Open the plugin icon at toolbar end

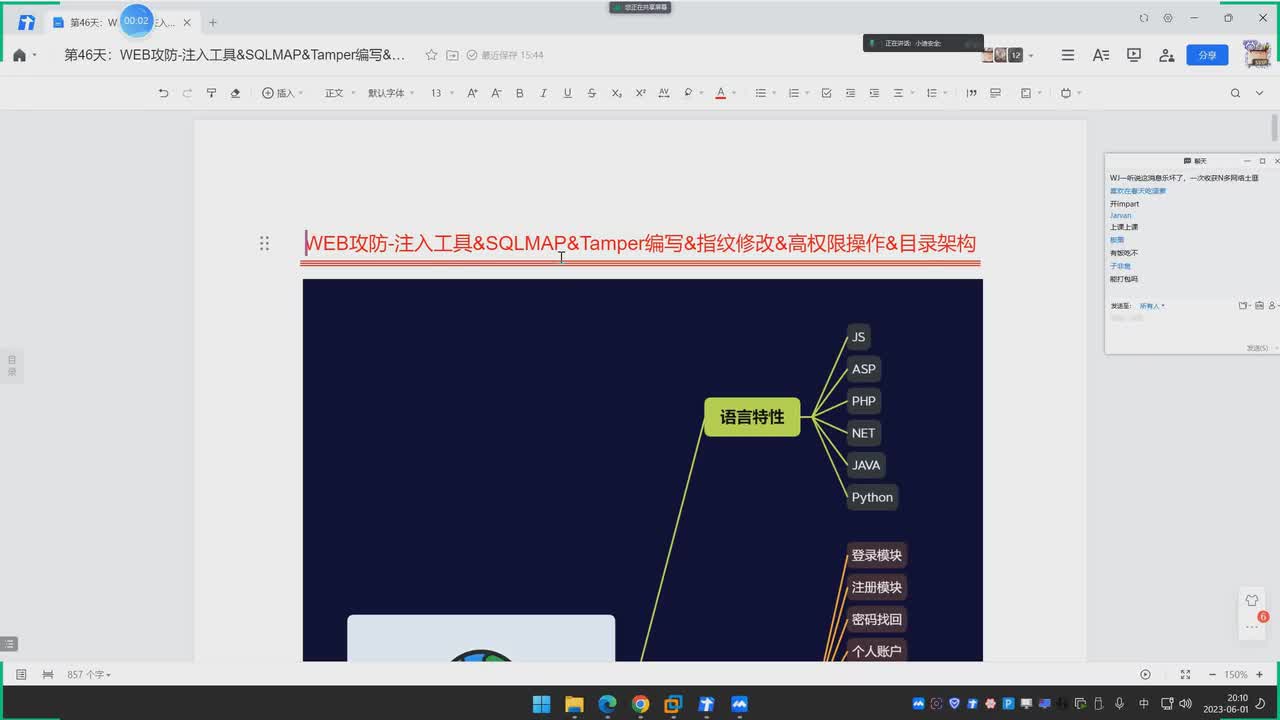point(1066,93)
